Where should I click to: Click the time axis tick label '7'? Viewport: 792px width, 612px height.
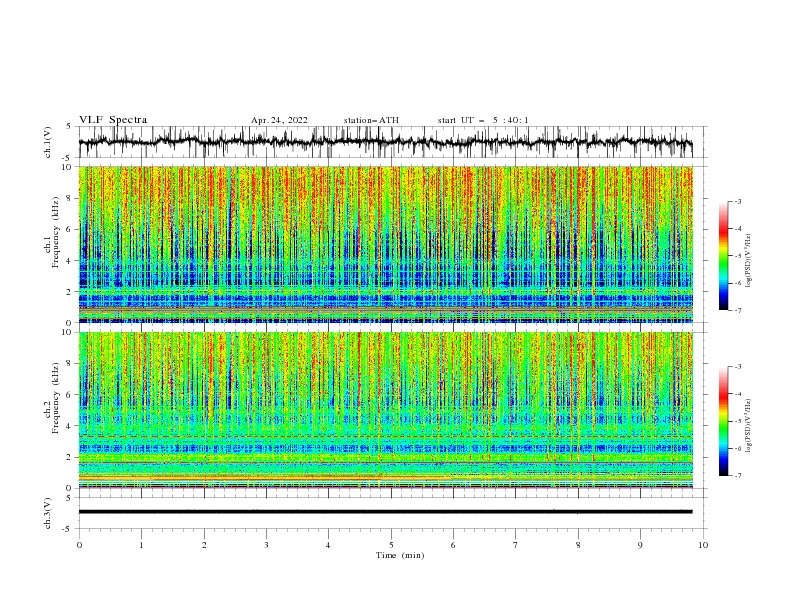516,545
